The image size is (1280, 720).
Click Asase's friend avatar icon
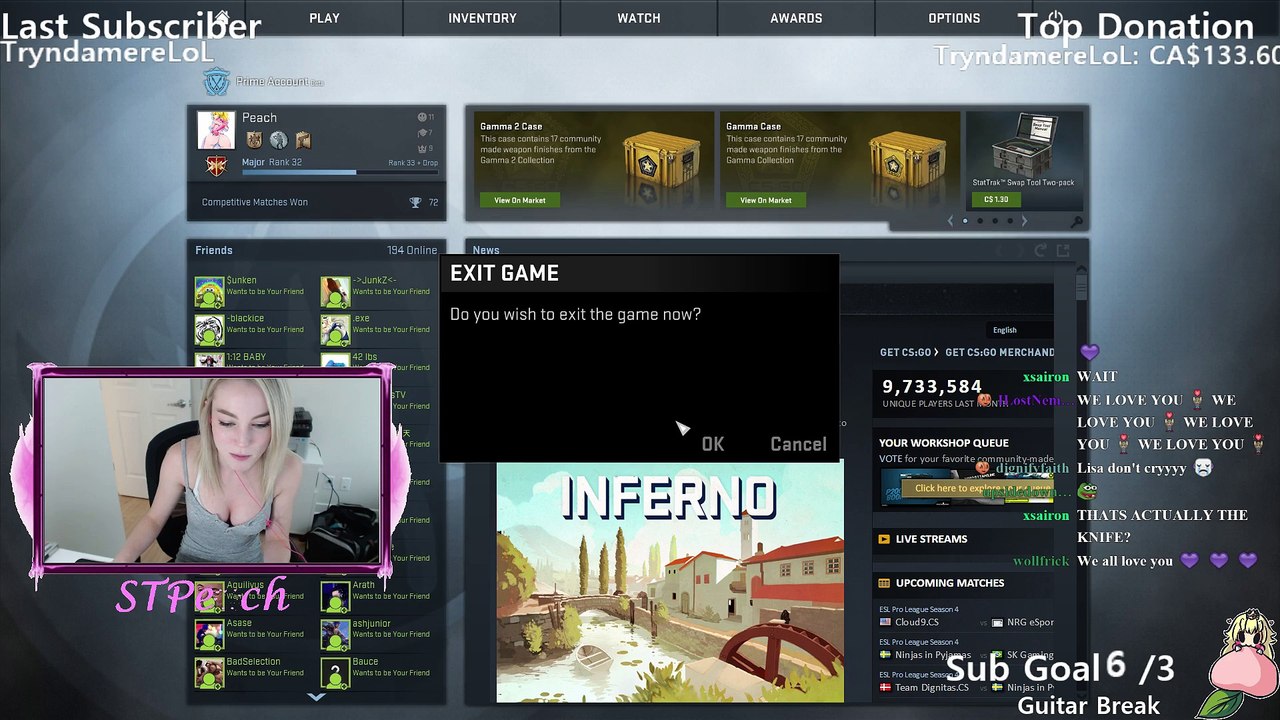pyautogui.click(x=209, y=633)
